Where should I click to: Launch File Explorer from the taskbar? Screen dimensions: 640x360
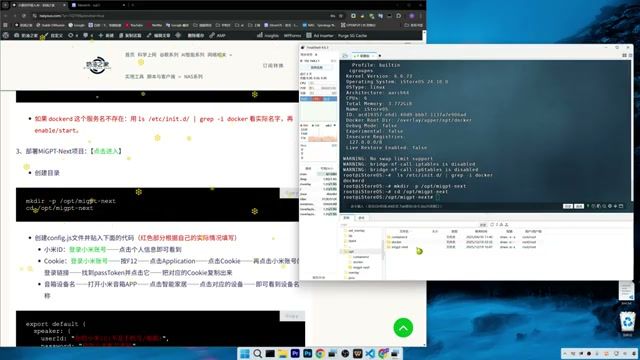click(x=282, y=353)
